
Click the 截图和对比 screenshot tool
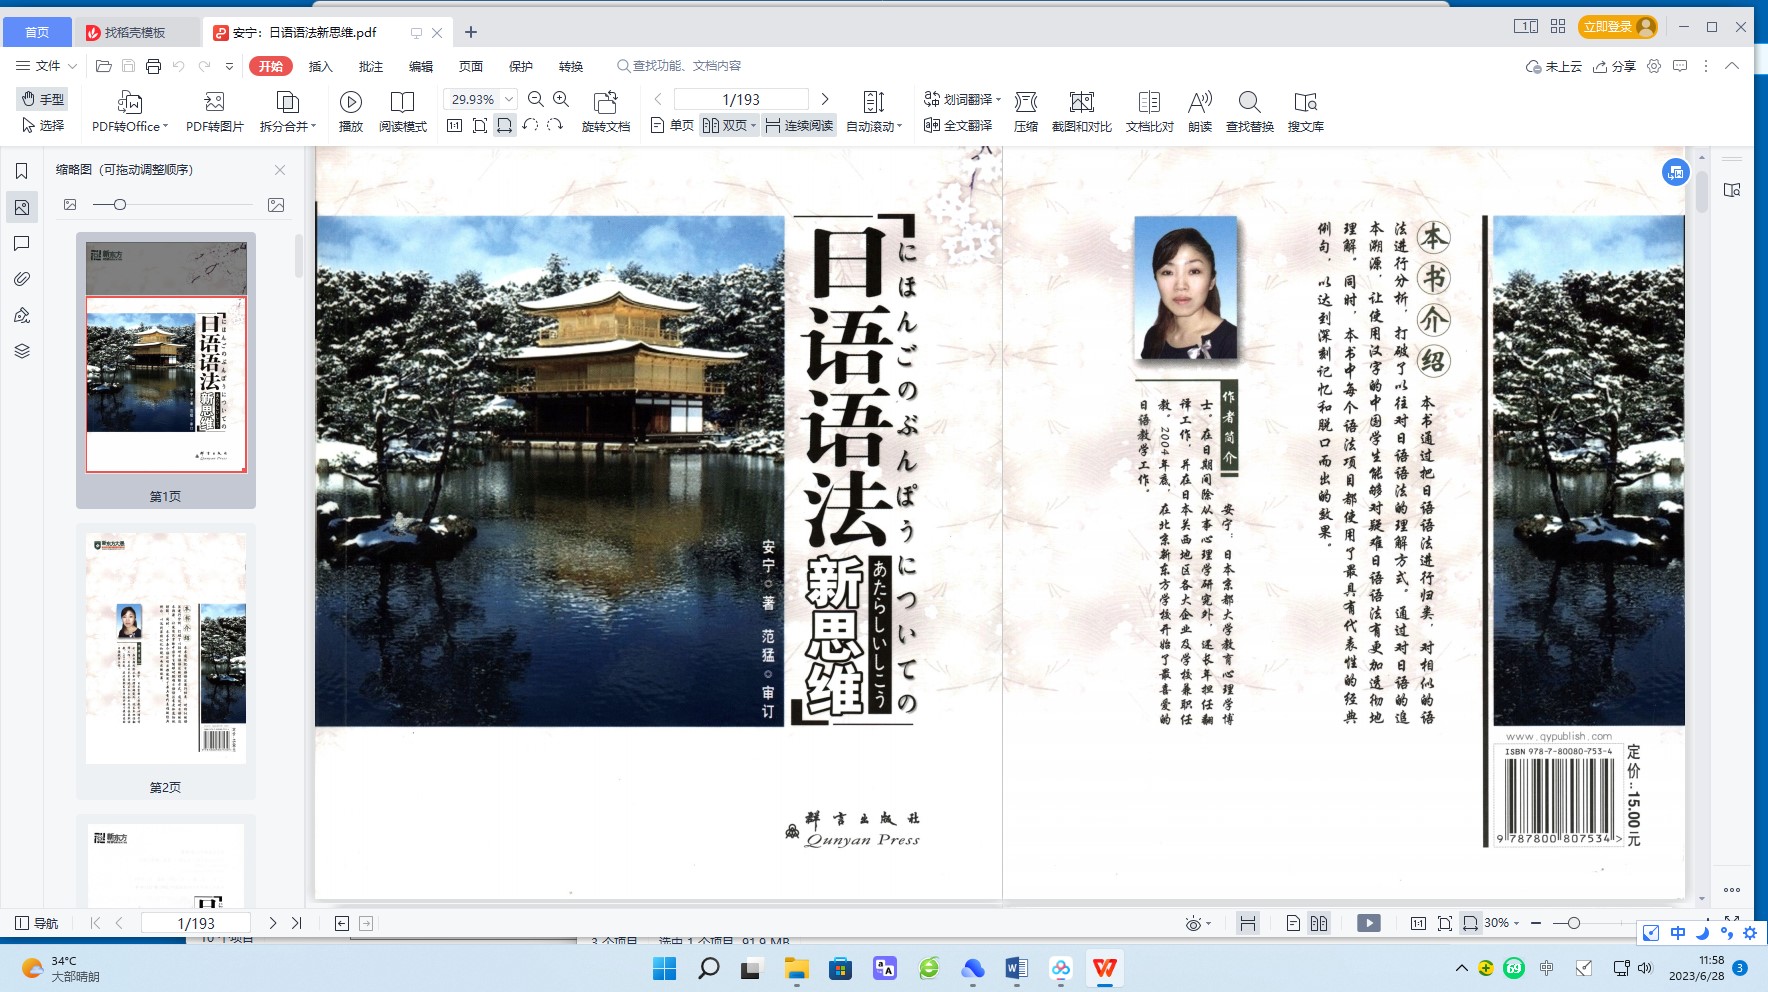(1081, 102)
